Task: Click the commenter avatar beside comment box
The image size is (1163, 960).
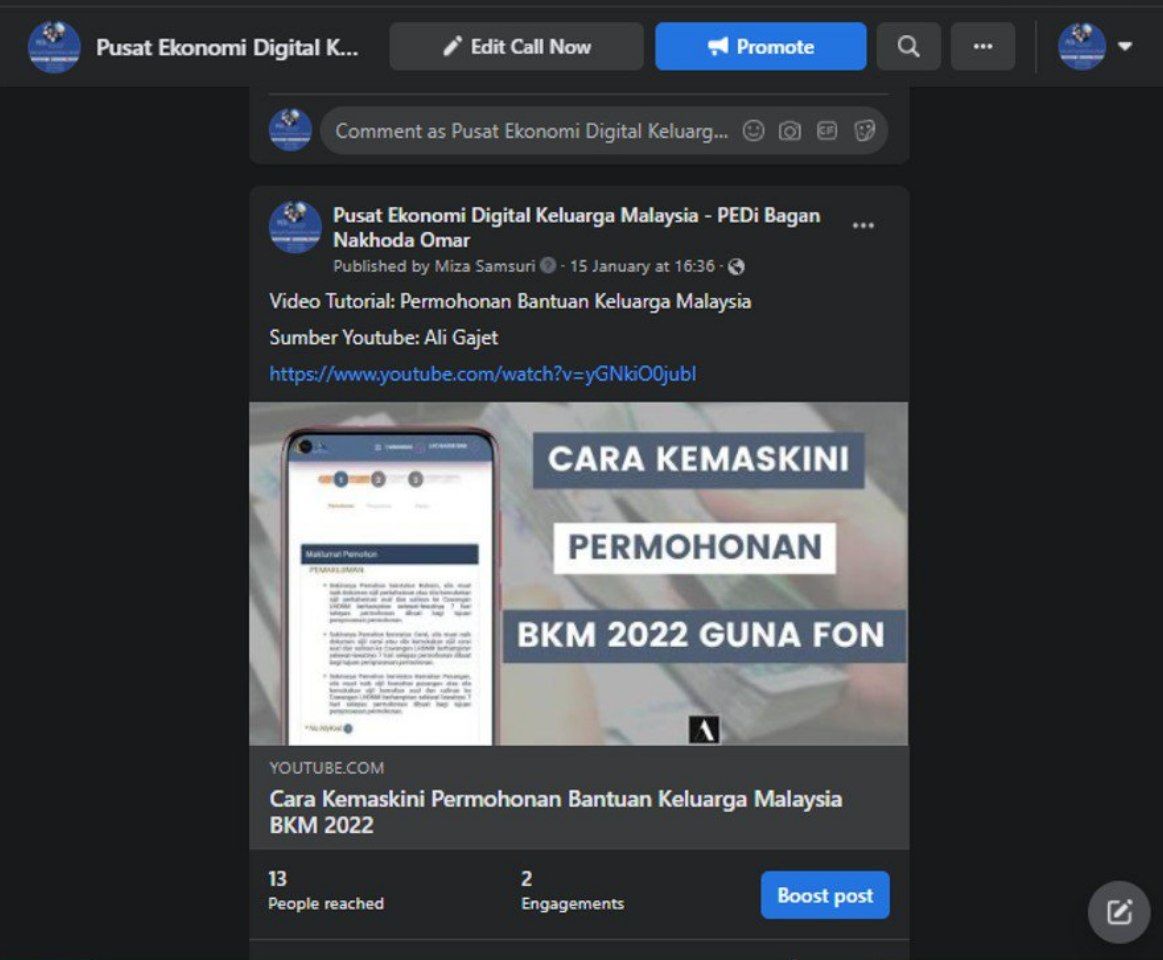Action: [290, 130]
